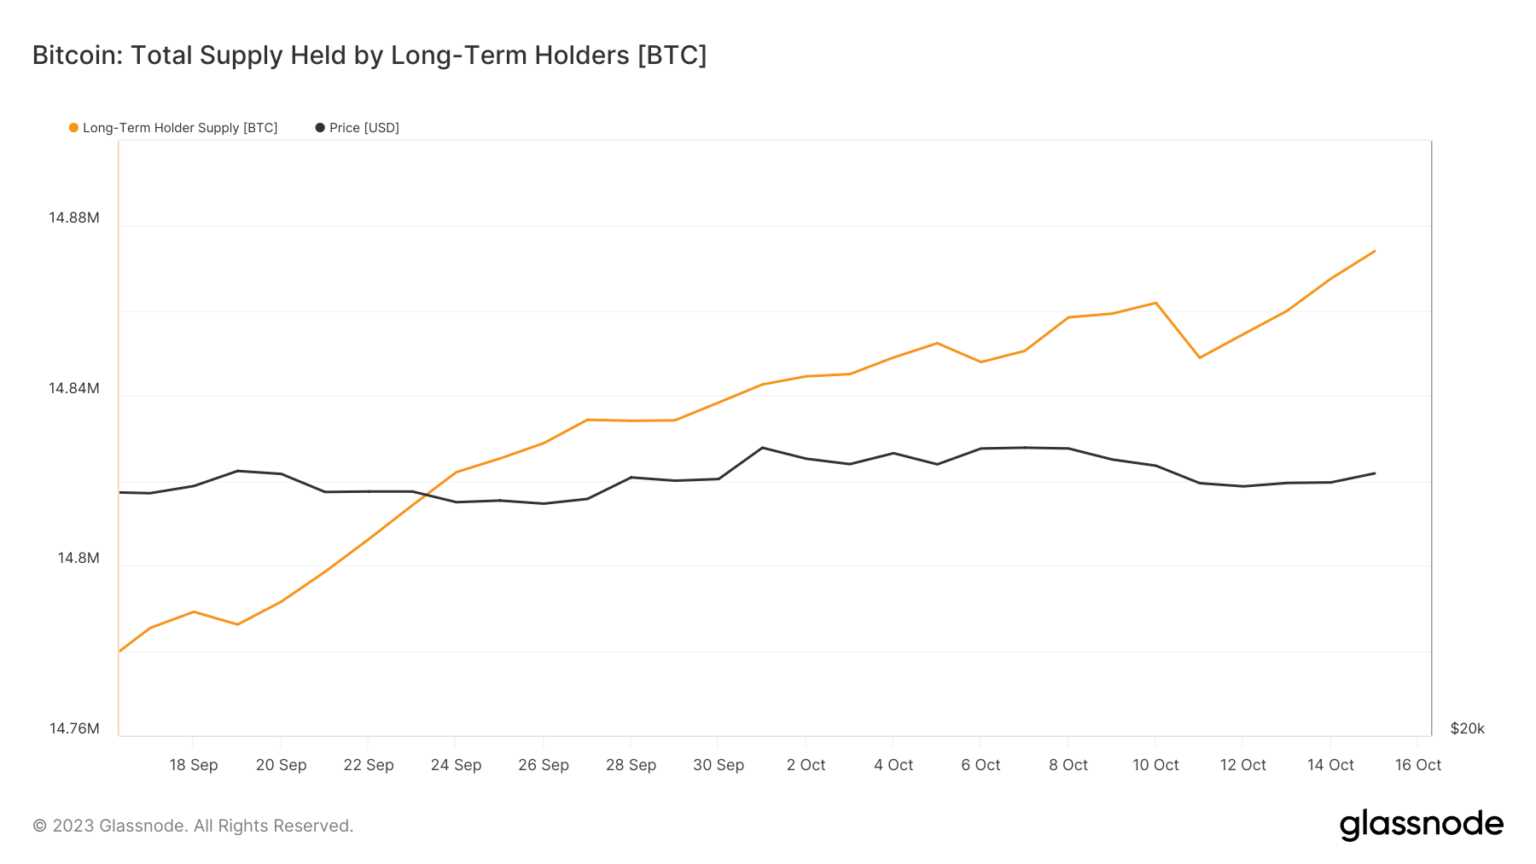Select the 30 Sep date tick label
Screen dimensions: 1536x864
[718, 765]
